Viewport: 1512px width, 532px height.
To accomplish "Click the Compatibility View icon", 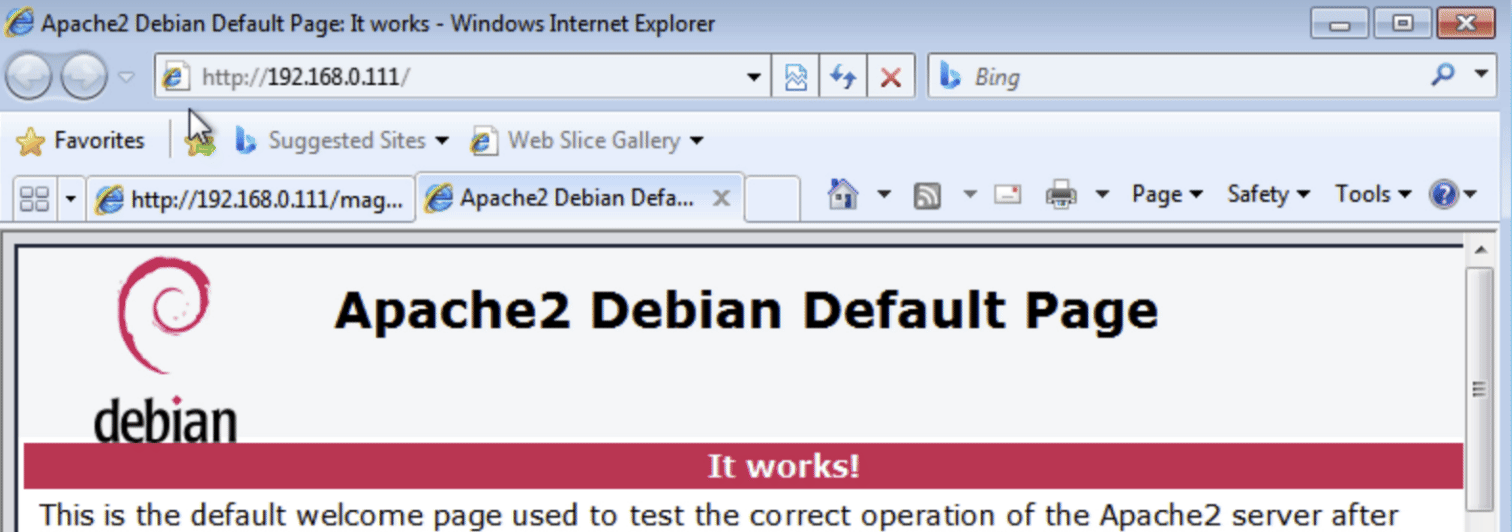I will pyautogui.click(x=796, y=77).
